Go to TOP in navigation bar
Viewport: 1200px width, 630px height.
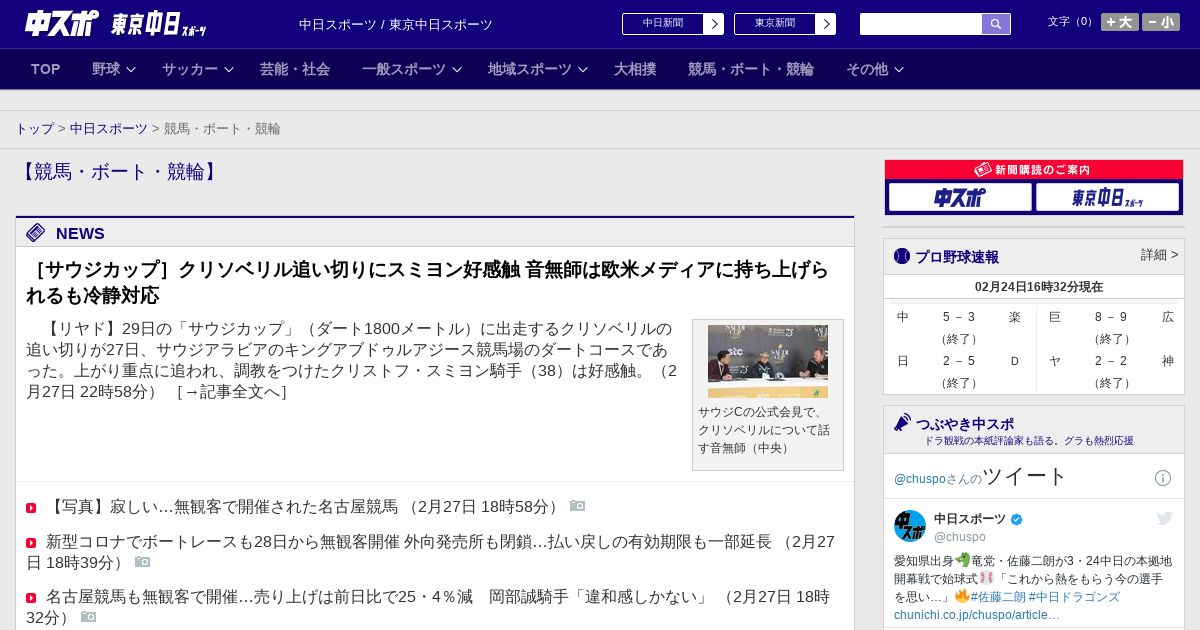(x=46, y=69)
